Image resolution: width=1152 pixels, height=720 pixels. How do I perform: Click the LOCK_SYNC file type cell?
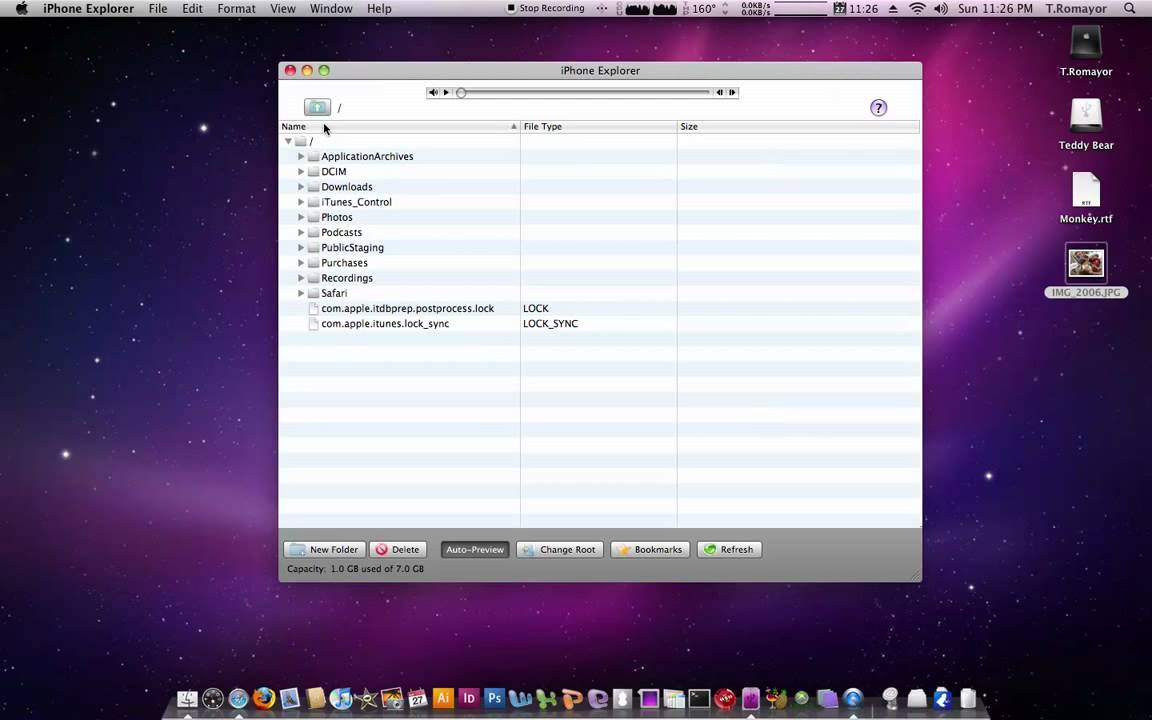pyautogui.click(x=550, y=323)
